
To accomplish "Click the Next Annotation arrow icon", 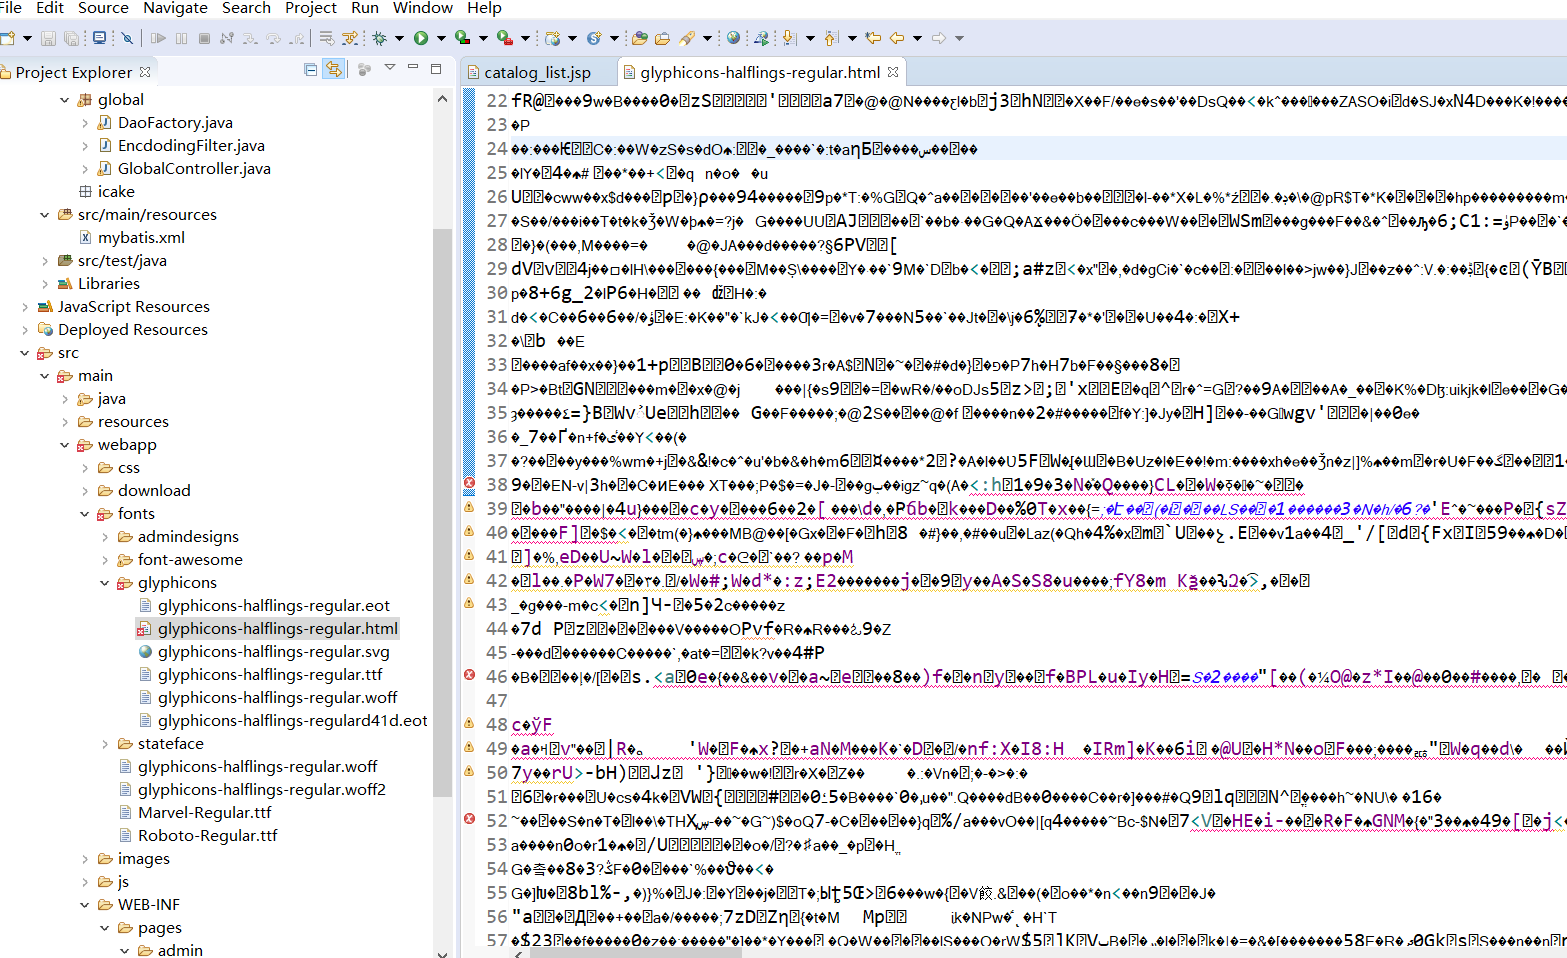I will click(790, 38).
